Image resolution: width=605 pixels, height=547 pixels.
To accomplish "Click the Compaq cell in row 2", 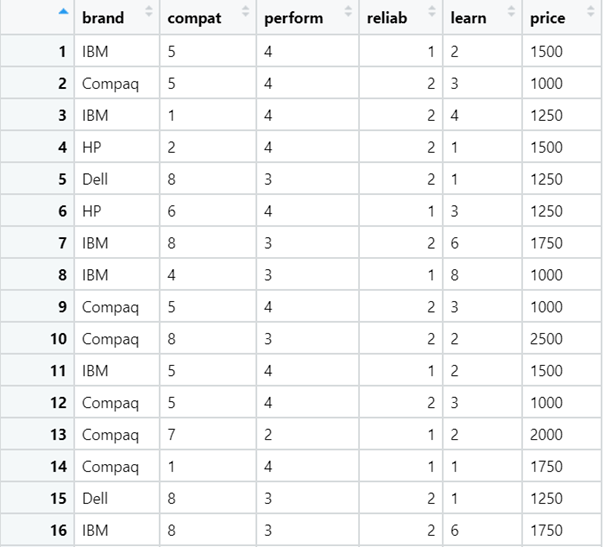I will (x=109, y=84).
